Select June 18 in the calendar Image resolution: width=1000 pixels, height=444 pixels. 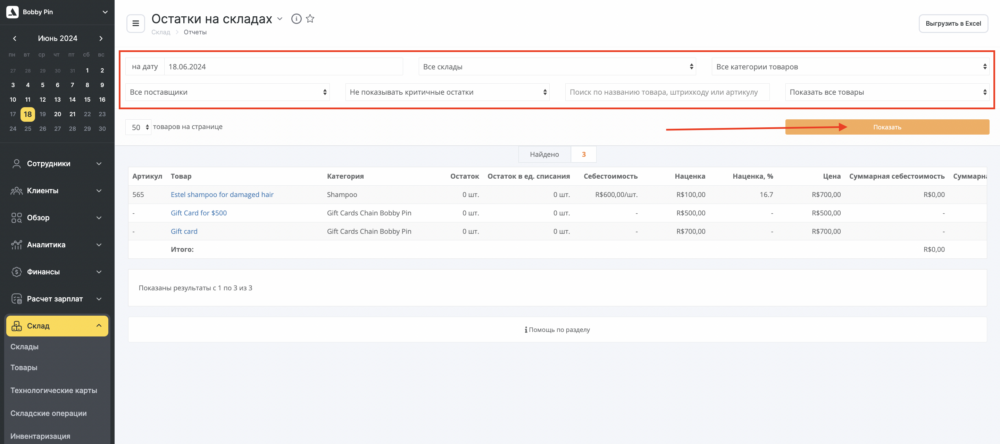pyautogui.click(x=27, y=115)
